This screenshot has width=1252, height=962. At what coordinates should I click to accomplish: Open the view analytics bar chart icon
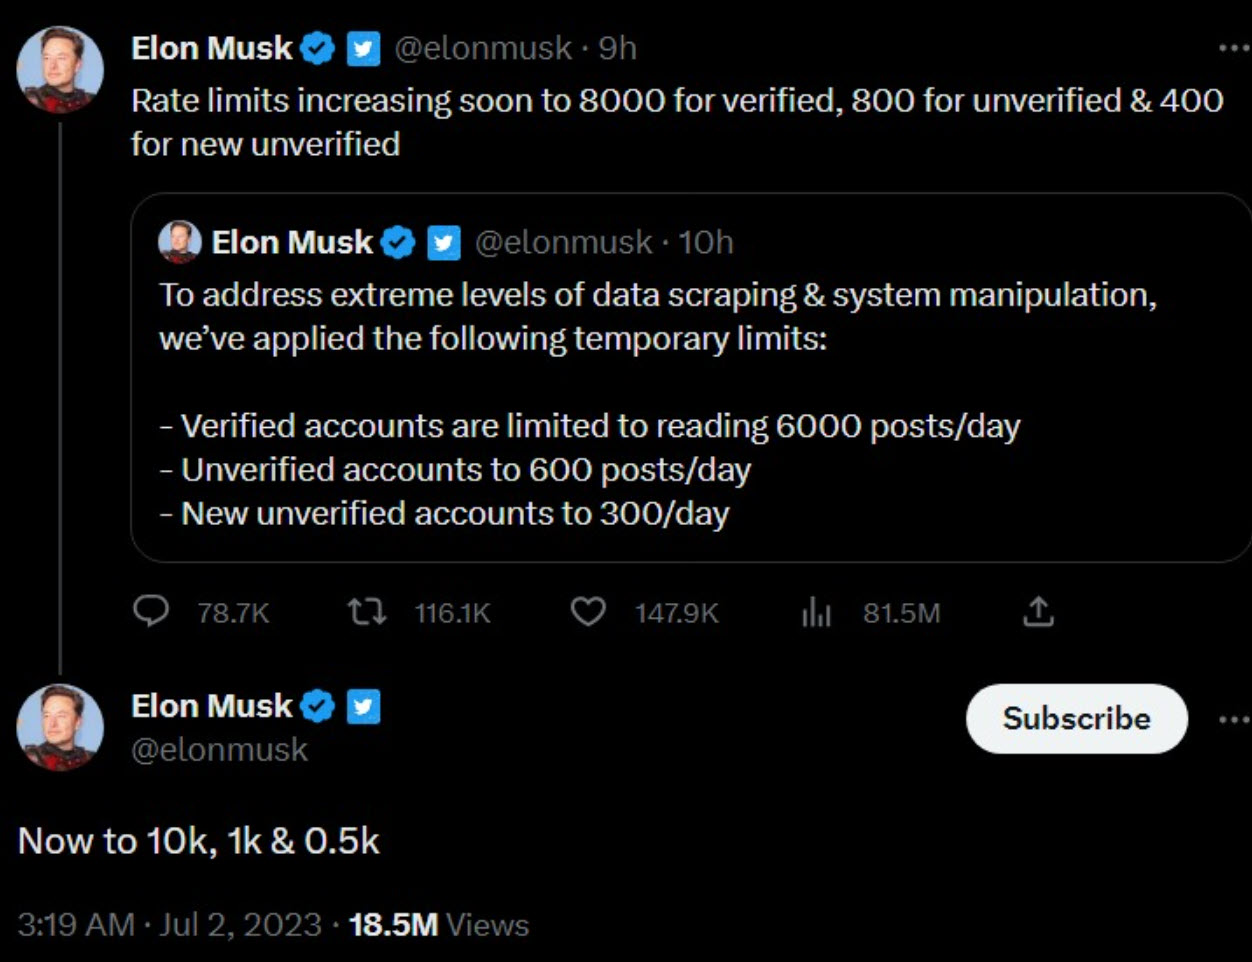coord(816,612)
